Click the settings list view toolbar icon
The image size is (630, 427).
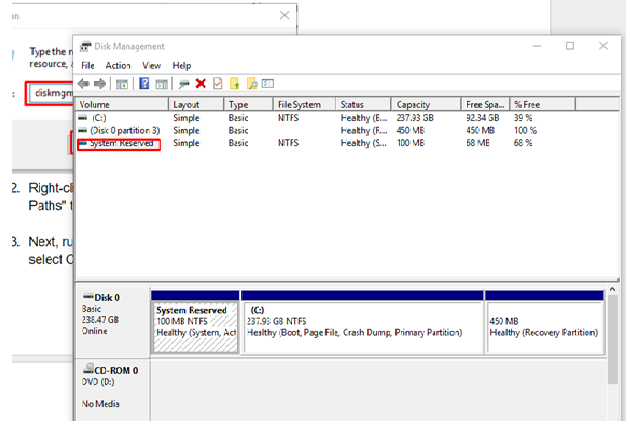tap(268, 84)
